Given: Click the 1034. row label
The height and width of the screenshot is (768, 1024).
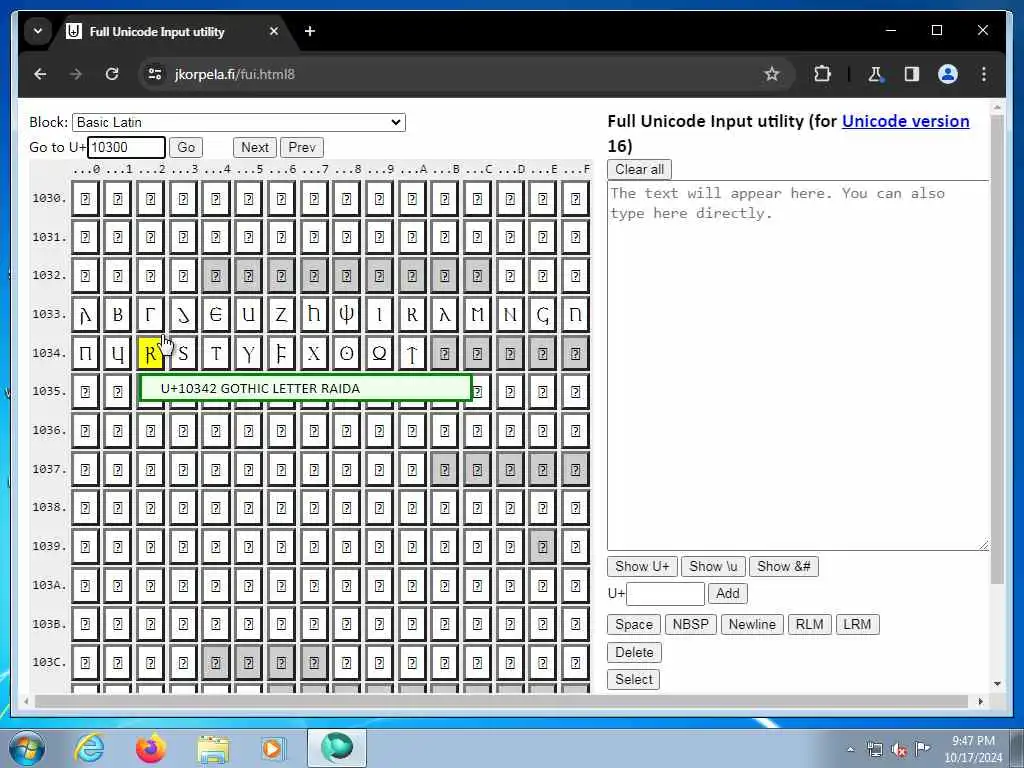Looking at the screenshot, I should click(x=50, y=353).
